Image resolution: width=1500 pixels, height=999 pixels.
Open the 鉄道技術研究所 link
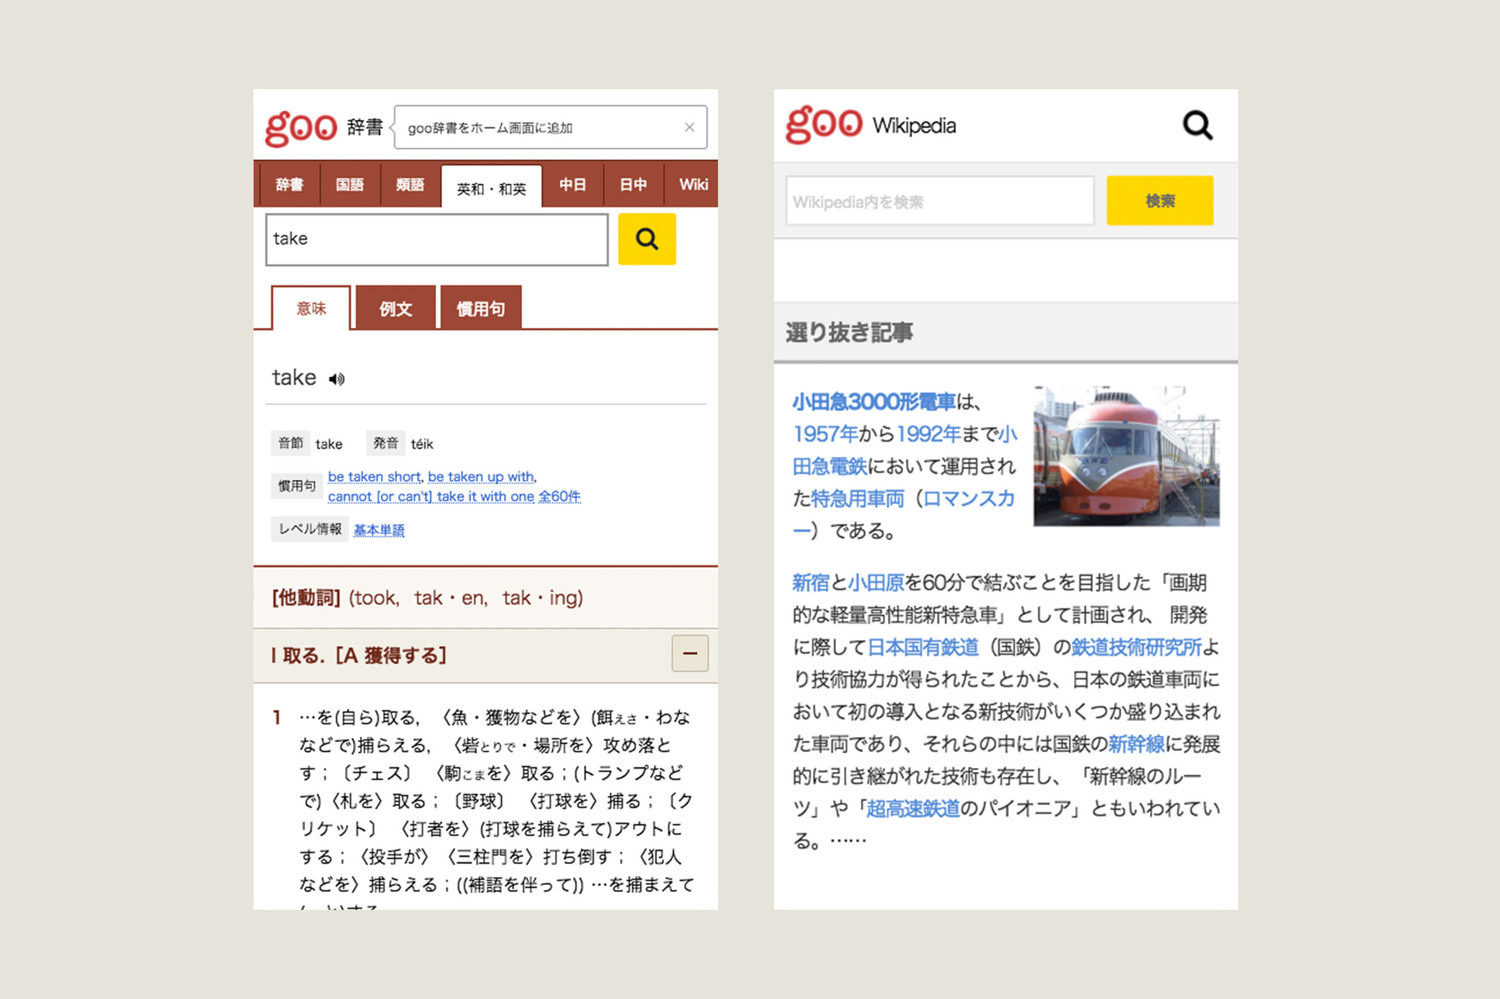(x=1136, y=647)
